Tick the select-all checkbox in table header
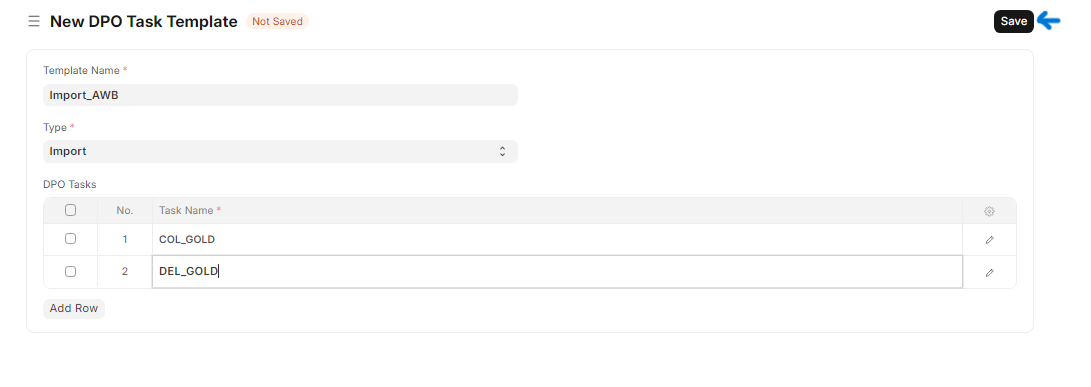The width and height of the screenshot is (1091, 387). tap(70, 210)
